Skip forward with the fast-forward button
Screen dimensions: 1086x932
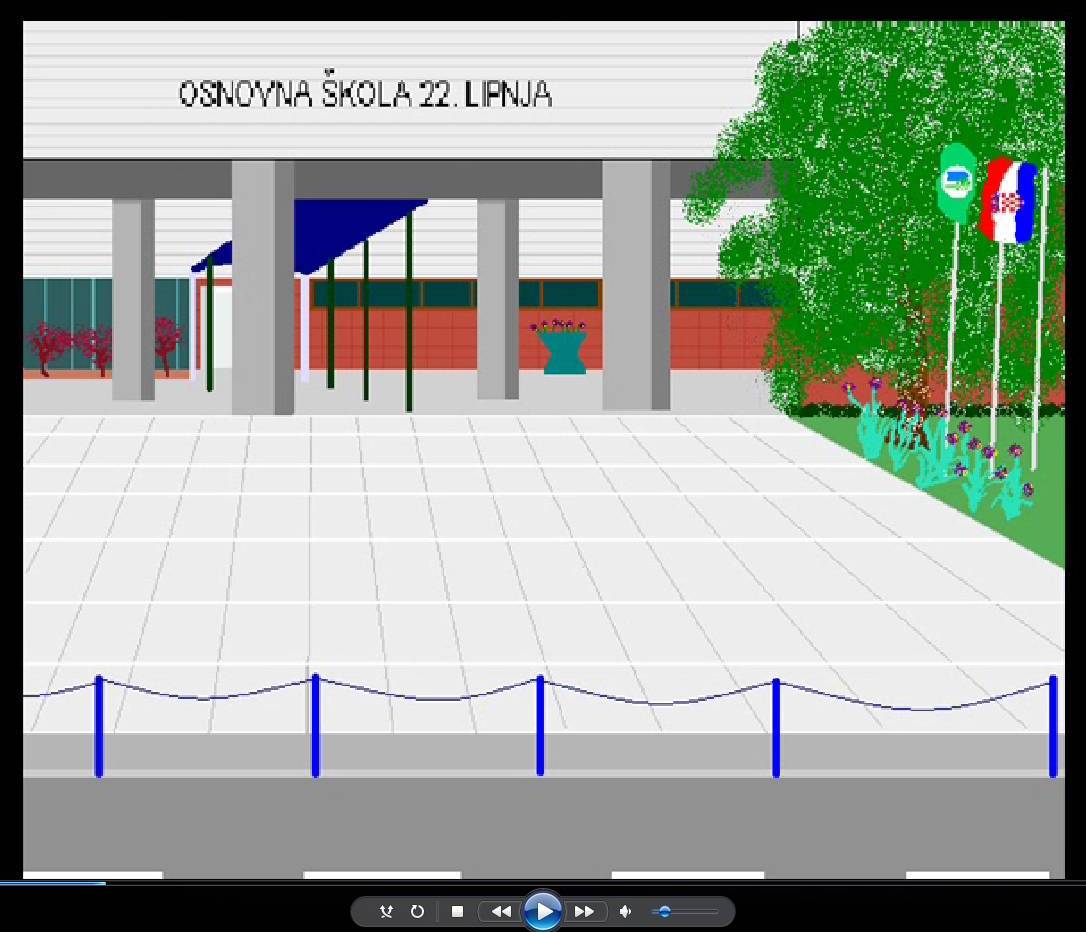click(x=585, y=911)
